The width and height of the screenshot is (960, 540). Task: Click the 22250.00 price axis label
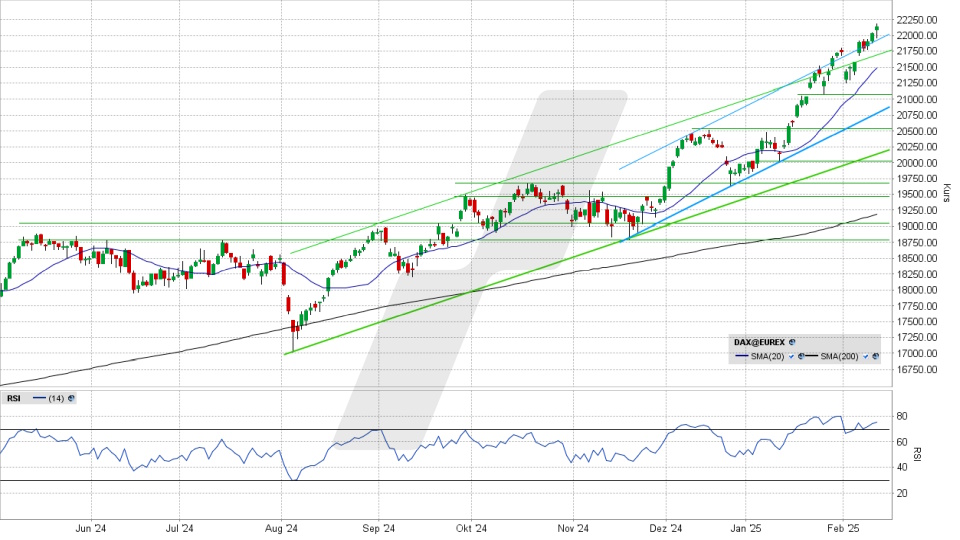pos(917,20)
